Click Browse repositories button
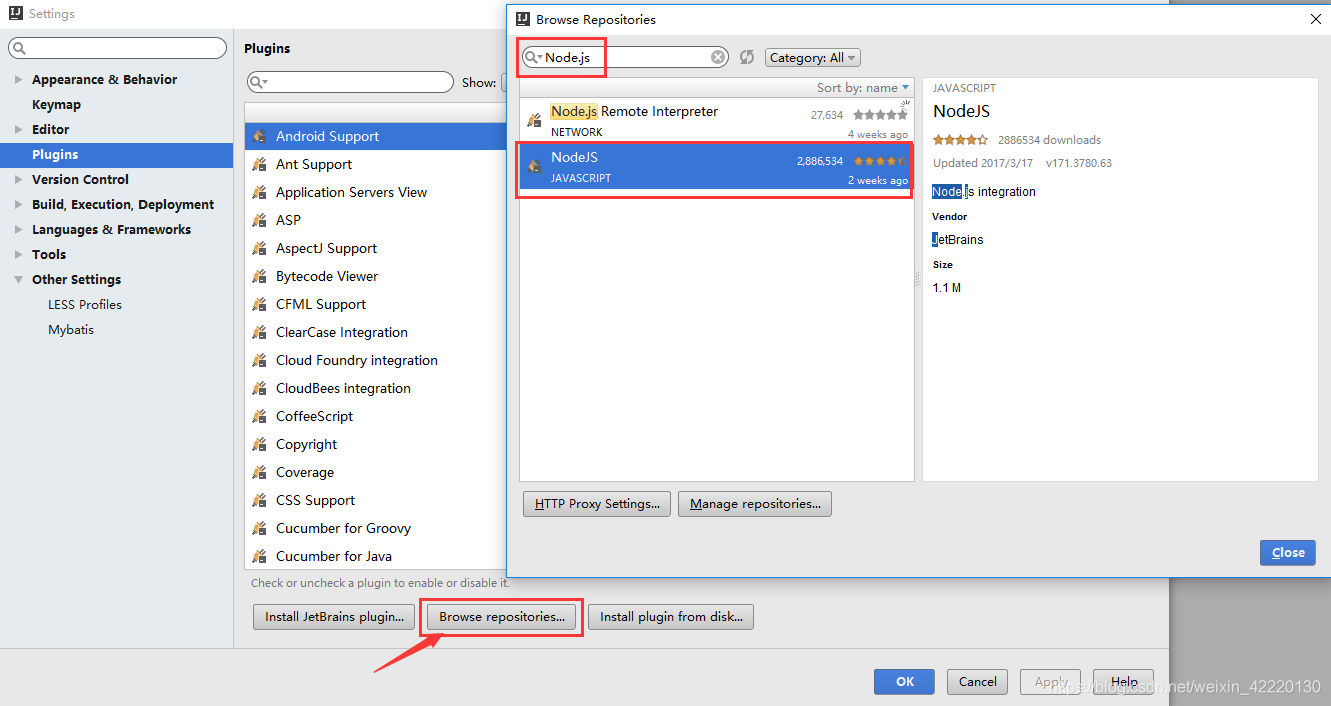Screen dimensions: 1331x706 (x=502, y=617)
